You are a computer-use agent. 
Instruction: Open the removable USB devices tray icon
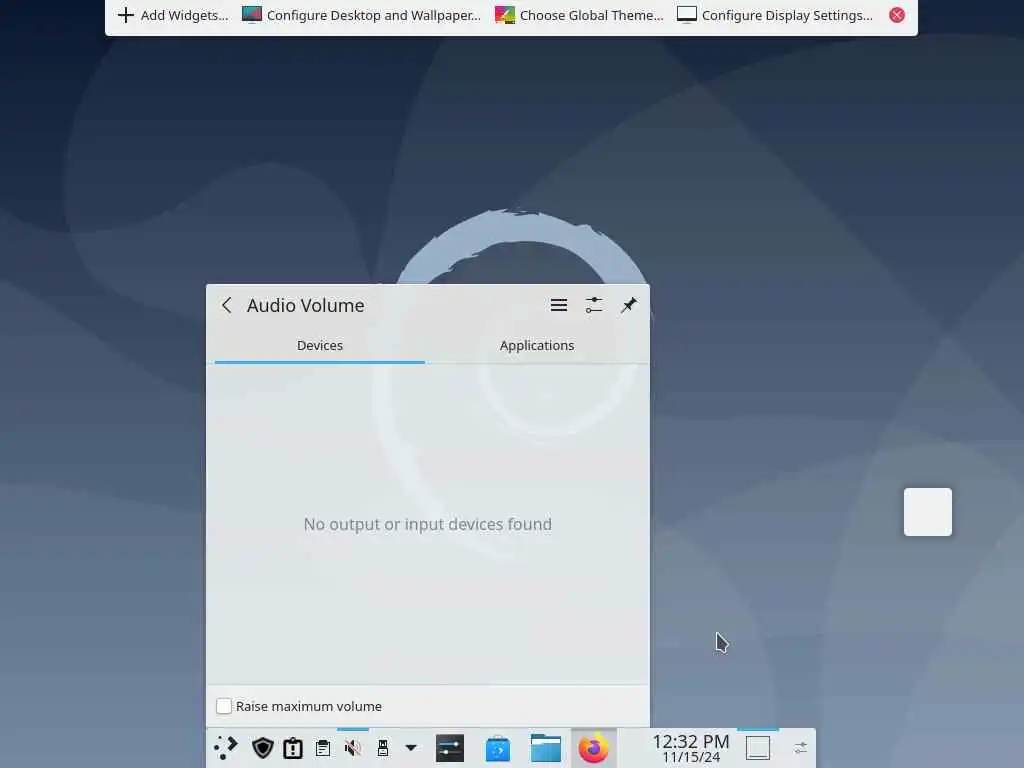click(x=383, y=748)
